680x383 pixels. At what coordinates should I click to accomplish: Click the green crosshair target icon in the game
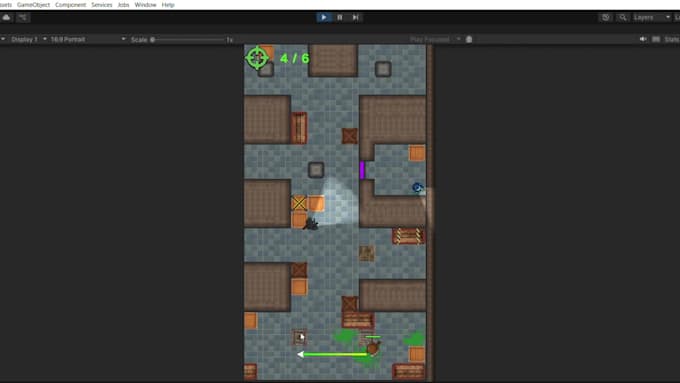tap(257, 58)
